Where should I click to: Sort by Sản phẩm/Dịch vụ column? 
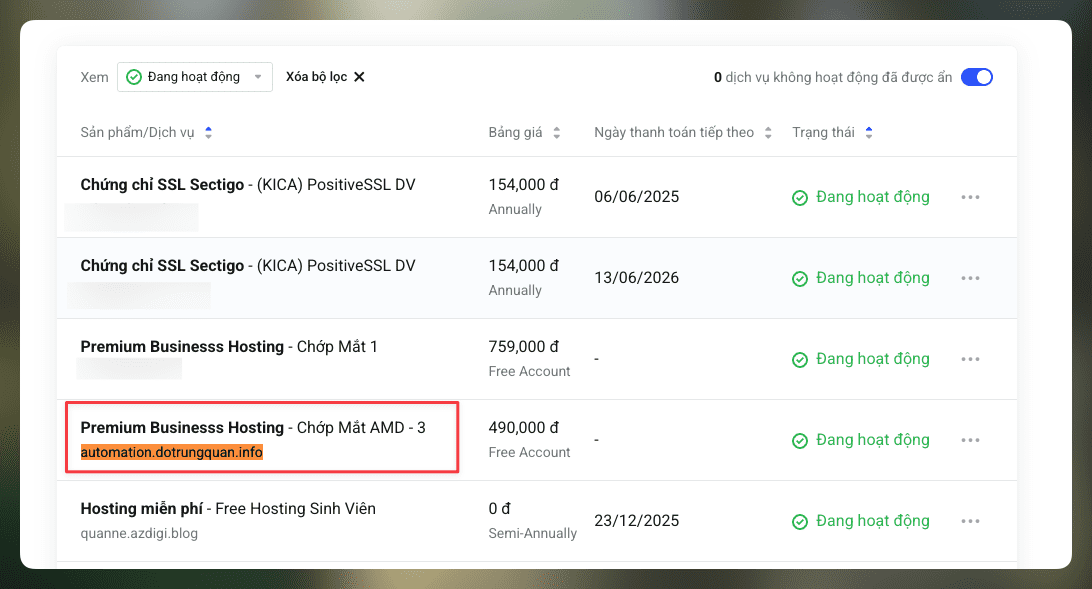pyautogui.click(x=208, y=132)
